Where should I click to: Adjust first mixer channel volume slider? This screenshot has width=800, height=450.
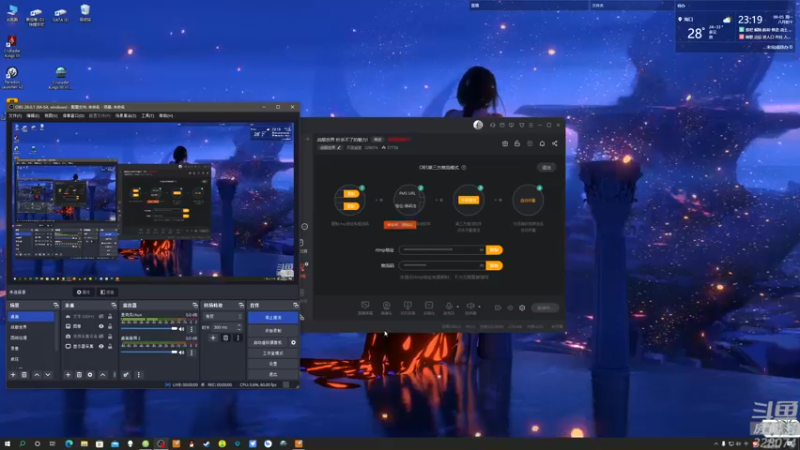(149, 329)
